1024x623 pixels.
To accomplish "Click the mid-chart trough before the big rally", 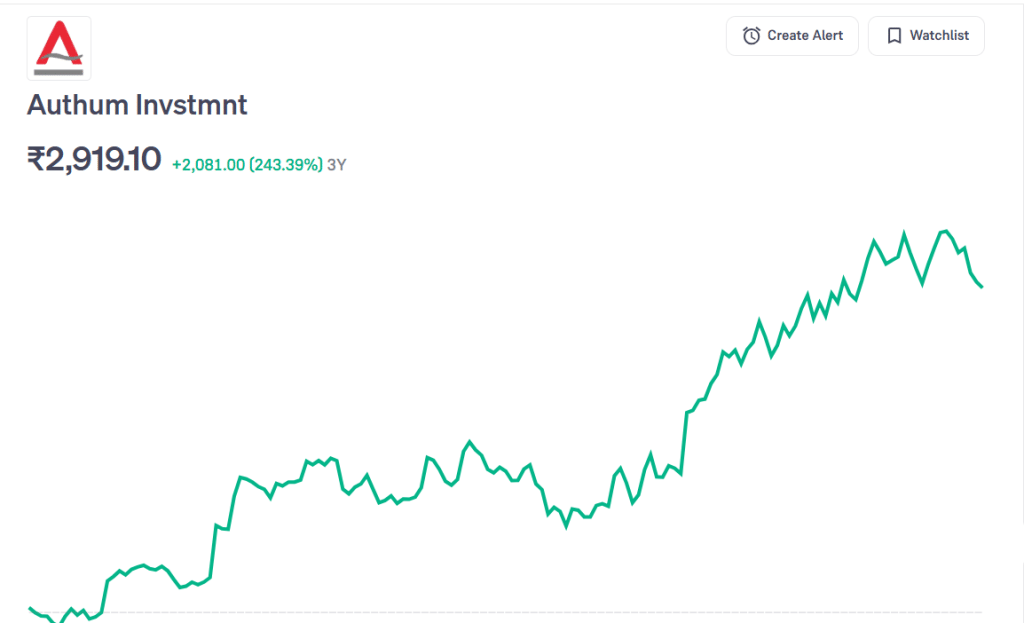I will click(566, 525).
